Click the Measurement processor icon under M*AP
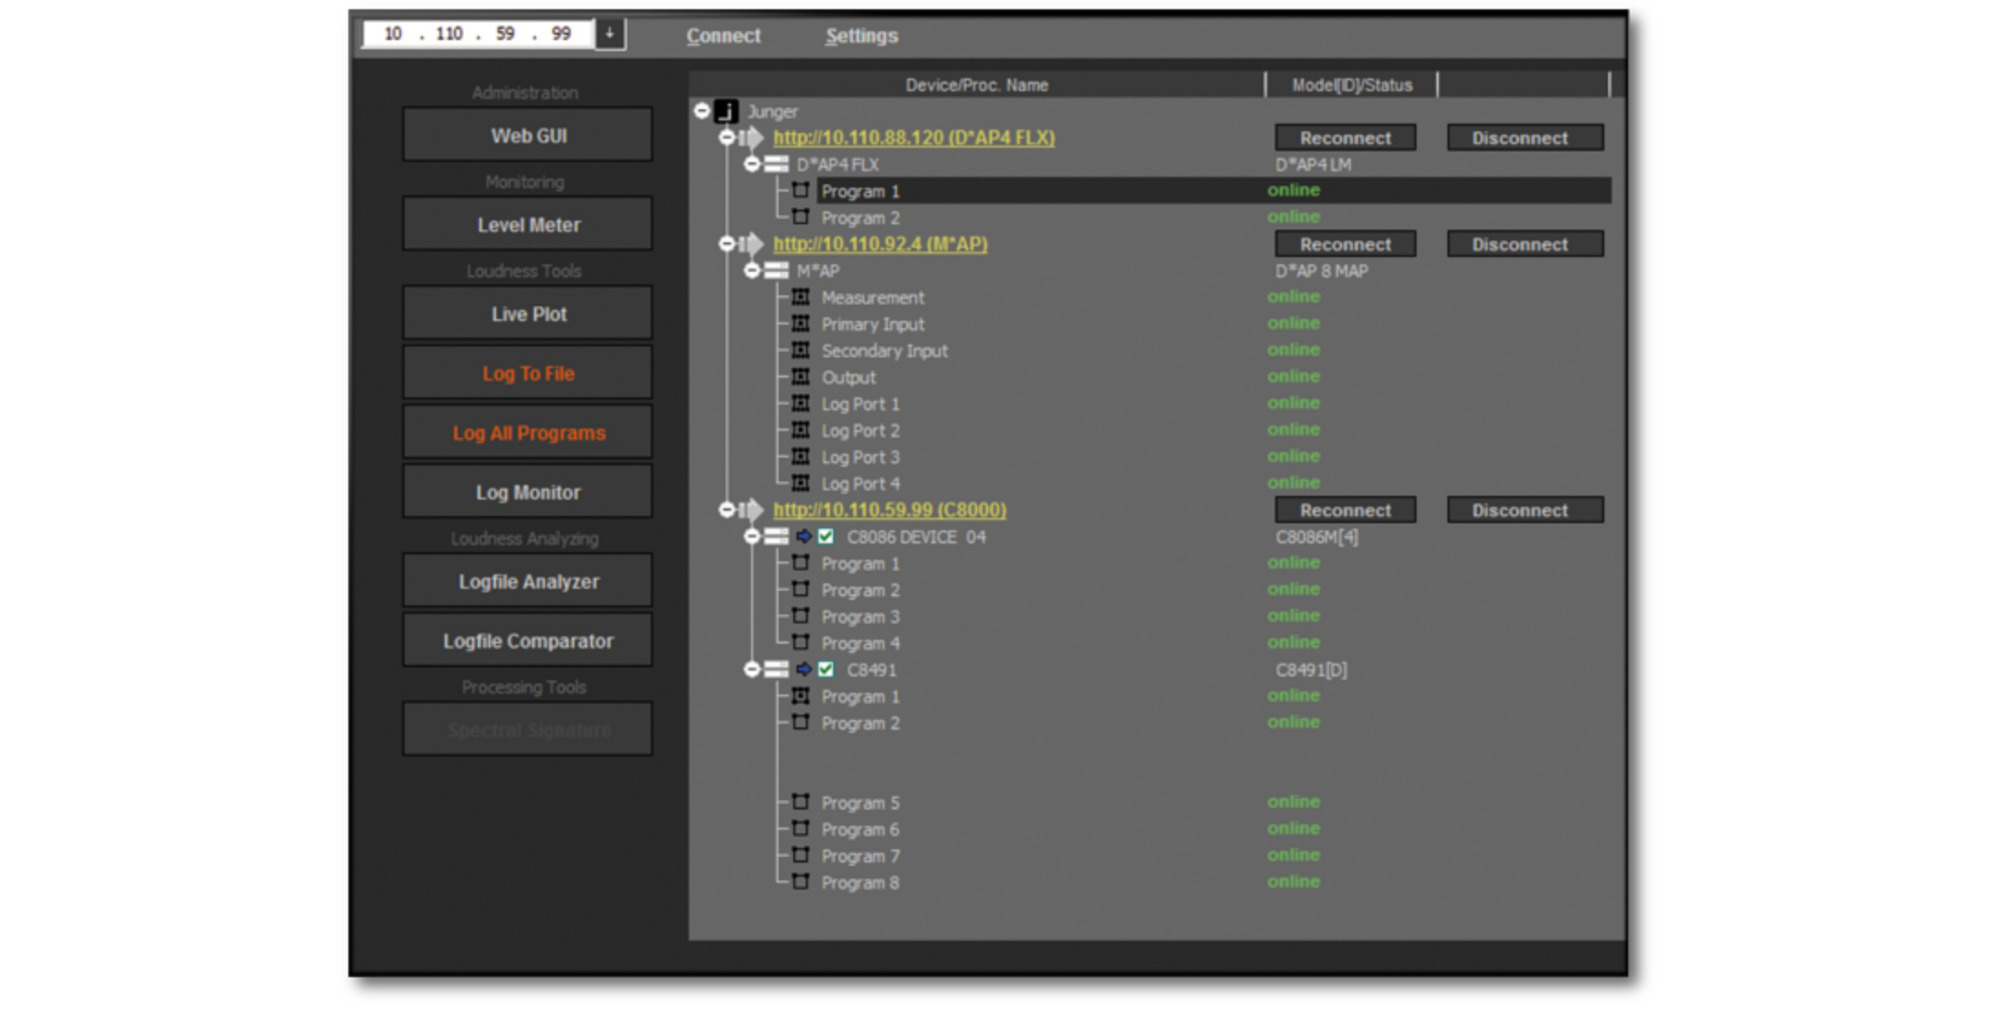The image size is (2000, 1010). (800, 296)
